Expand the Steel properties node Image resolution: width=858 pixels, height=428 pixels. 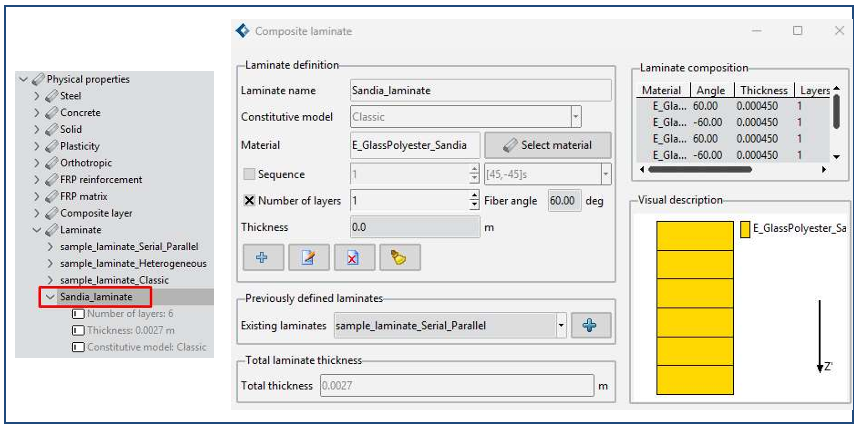(x=37, y=96)
